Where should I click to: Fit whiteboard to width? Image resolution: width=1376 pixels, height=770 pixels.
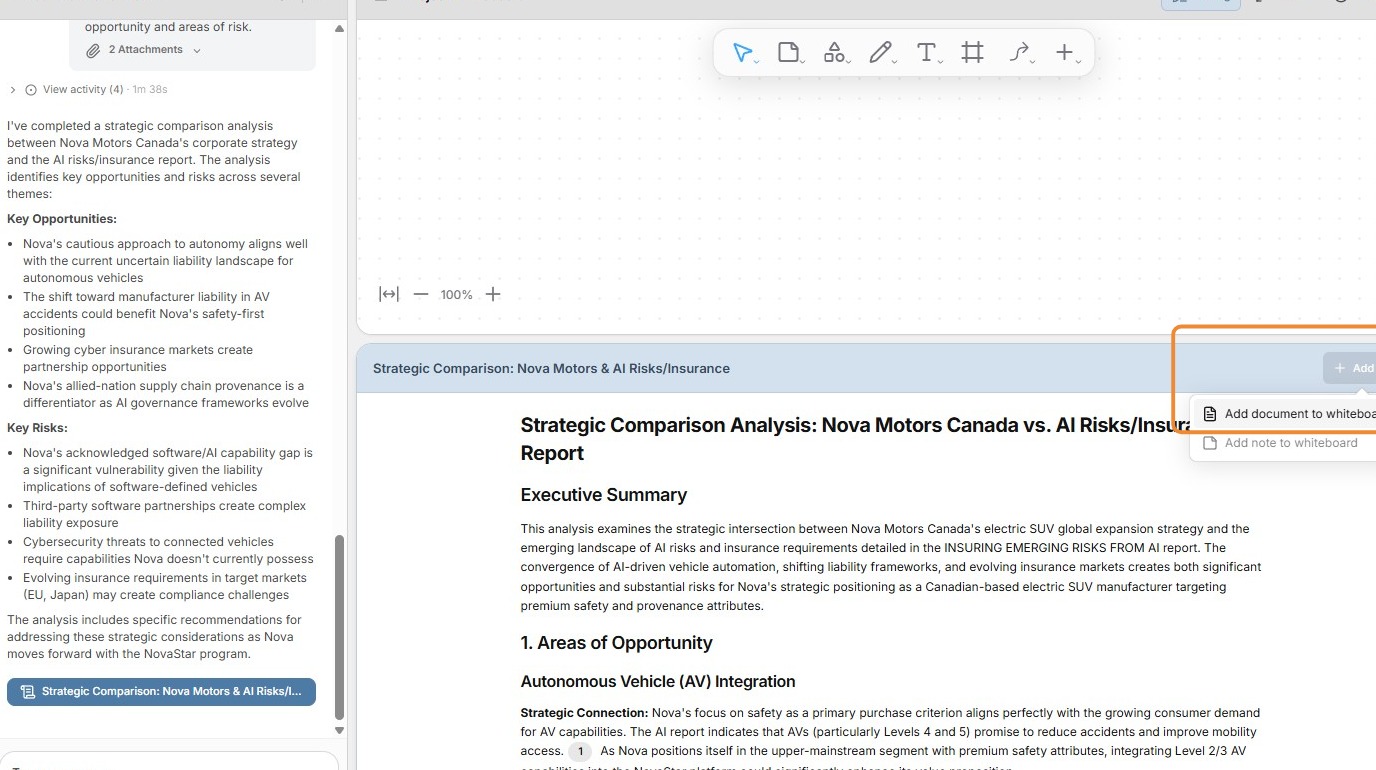pyautogui.click(x=389, y=294)
